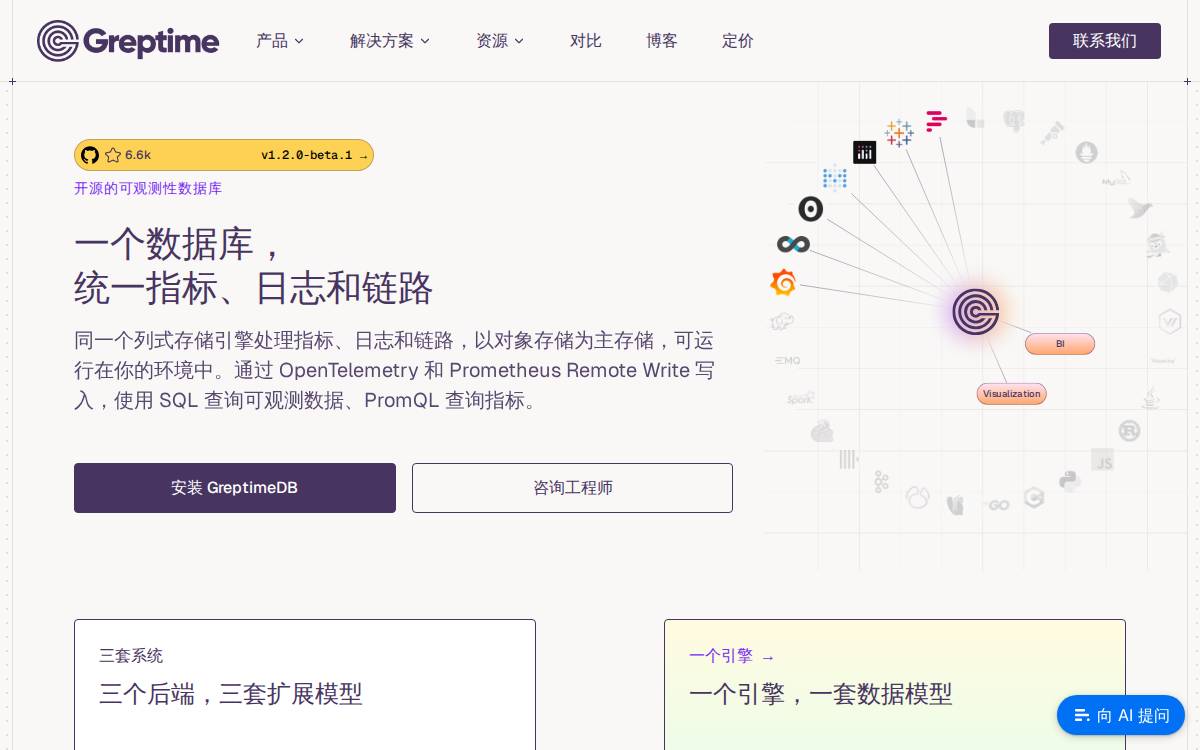Image resolution: width=1200 pixels, height=750 pixels.
Task: Click the faded EMQ logo
Action: 788,360
